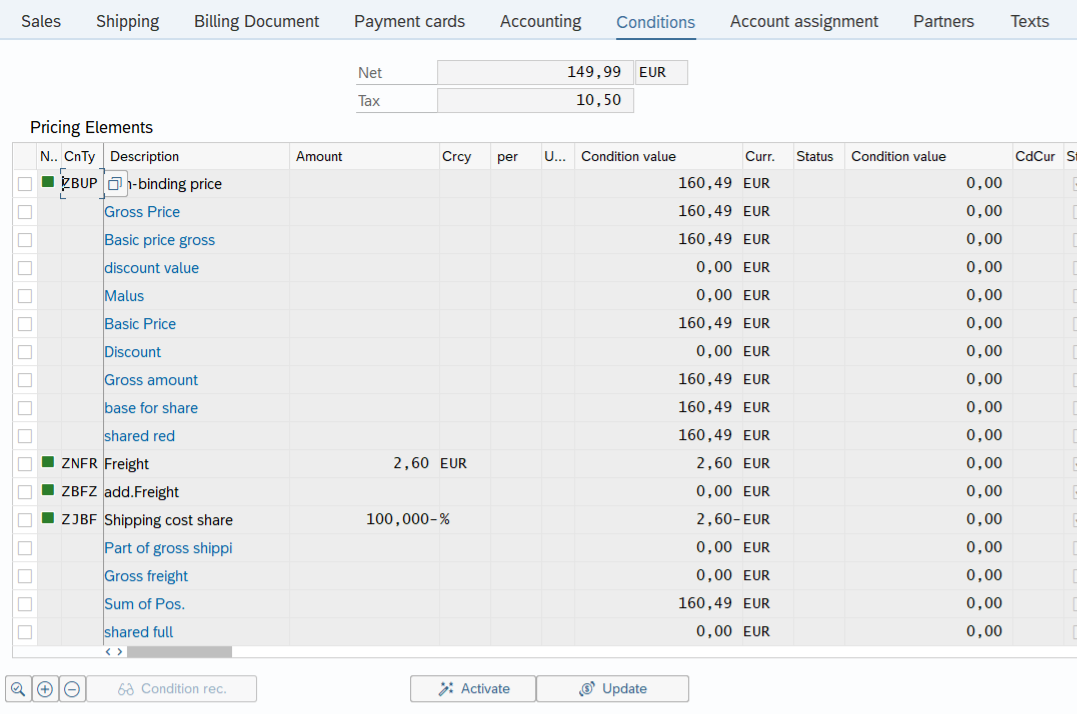Click the Description column header
Screen dimensions: 1077x714
click(196, 157)
